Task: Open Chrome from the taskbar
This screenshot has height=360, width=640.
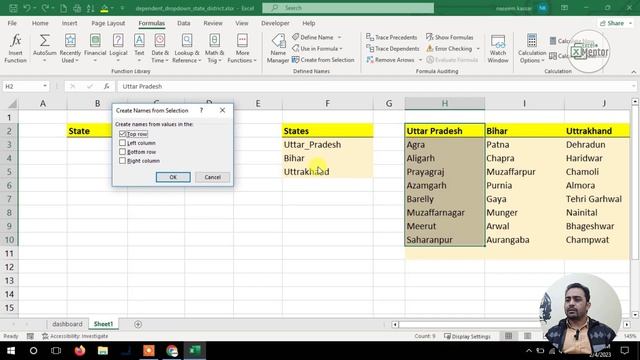Action: (172, 351)
